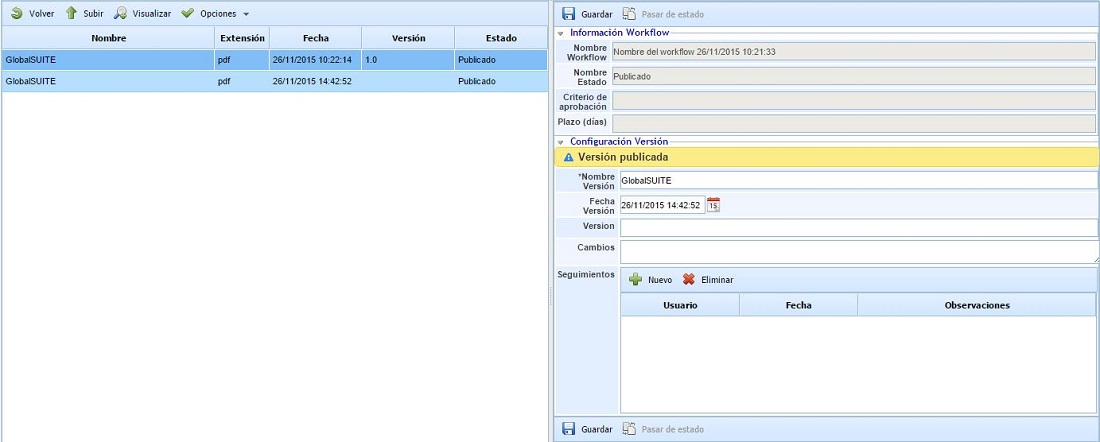Click the top Guardar floppy disk icon
The width and height of the screenshot is (1100, 442).
[568, 14]
